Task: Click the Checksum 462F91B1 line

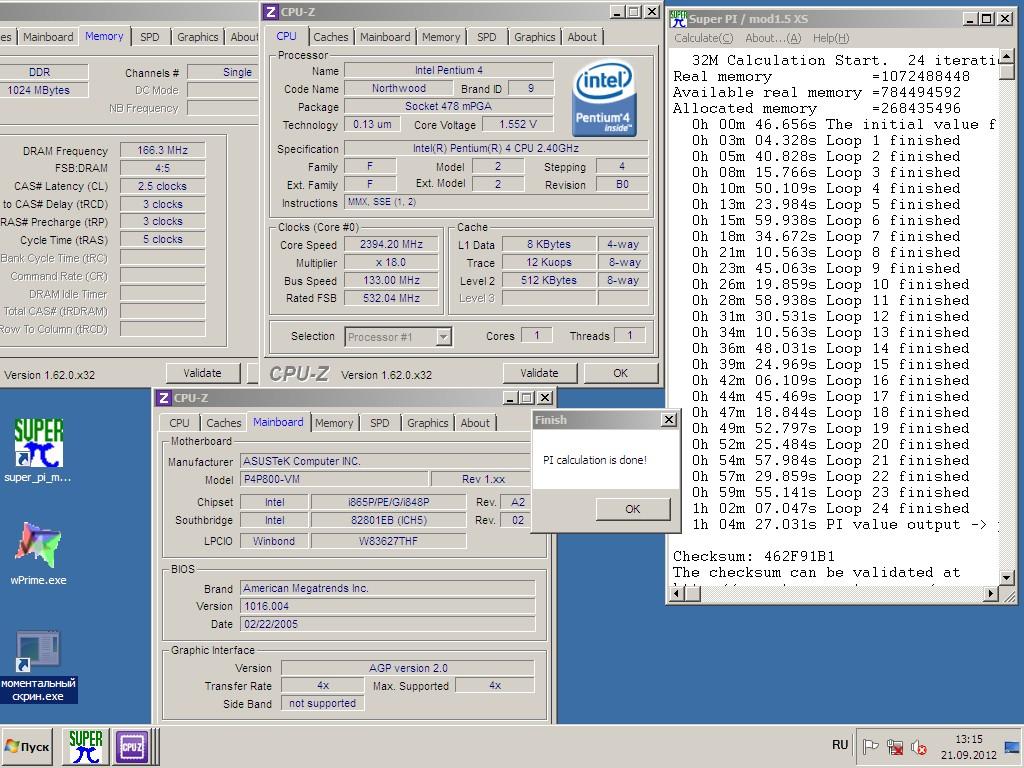Action: pos(754,556)
